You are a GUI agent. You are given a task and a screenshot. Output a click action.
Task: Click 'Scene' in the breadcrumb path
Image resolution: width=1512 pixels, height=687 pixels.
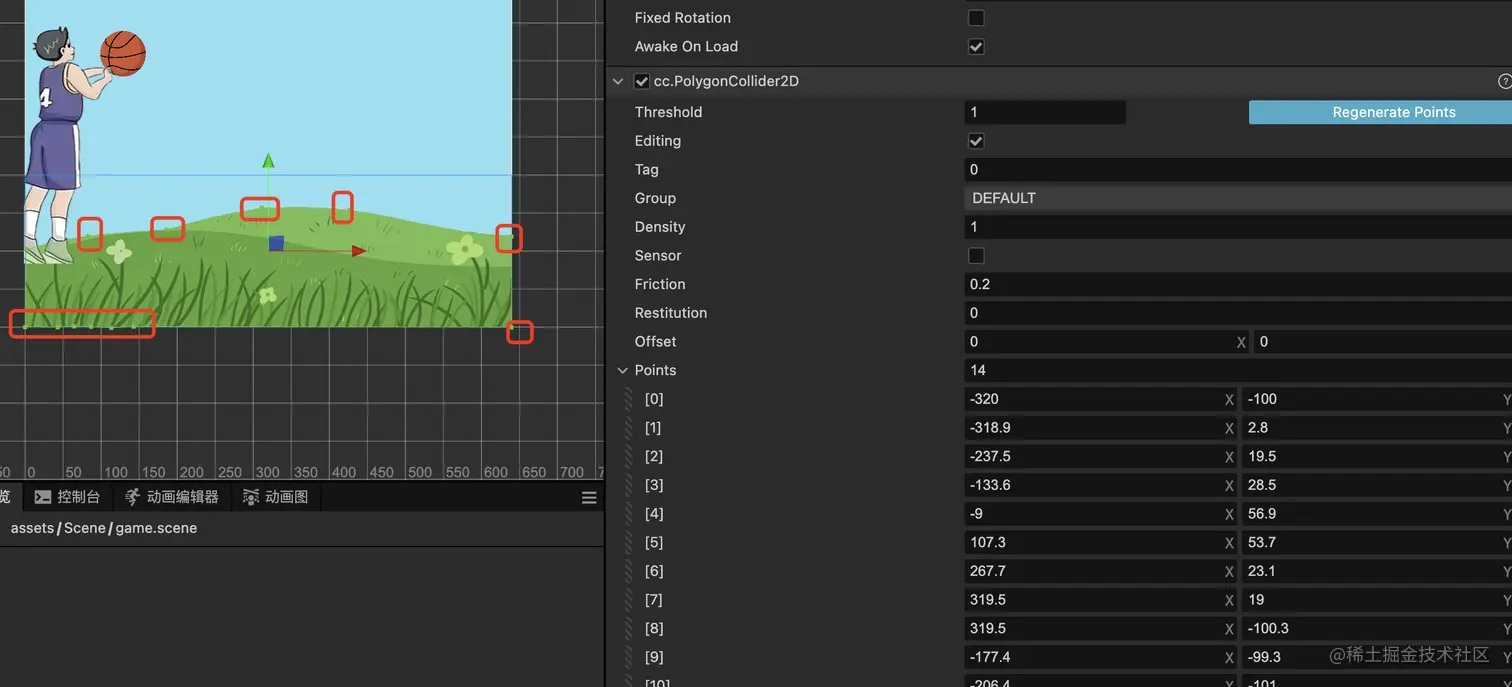[84, 528]
